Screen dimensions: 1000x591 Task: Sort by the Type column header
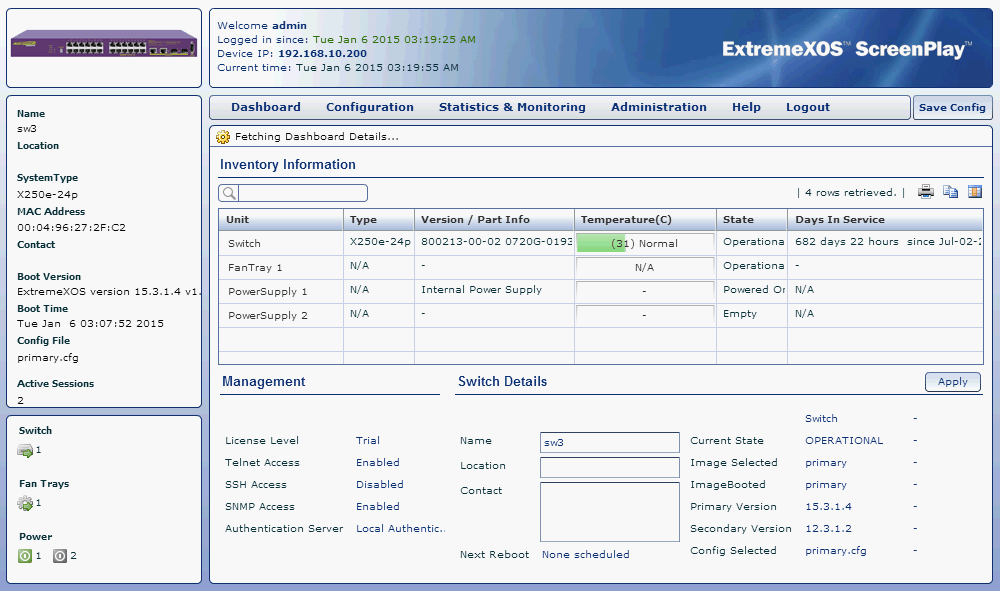tap(379, 219)
